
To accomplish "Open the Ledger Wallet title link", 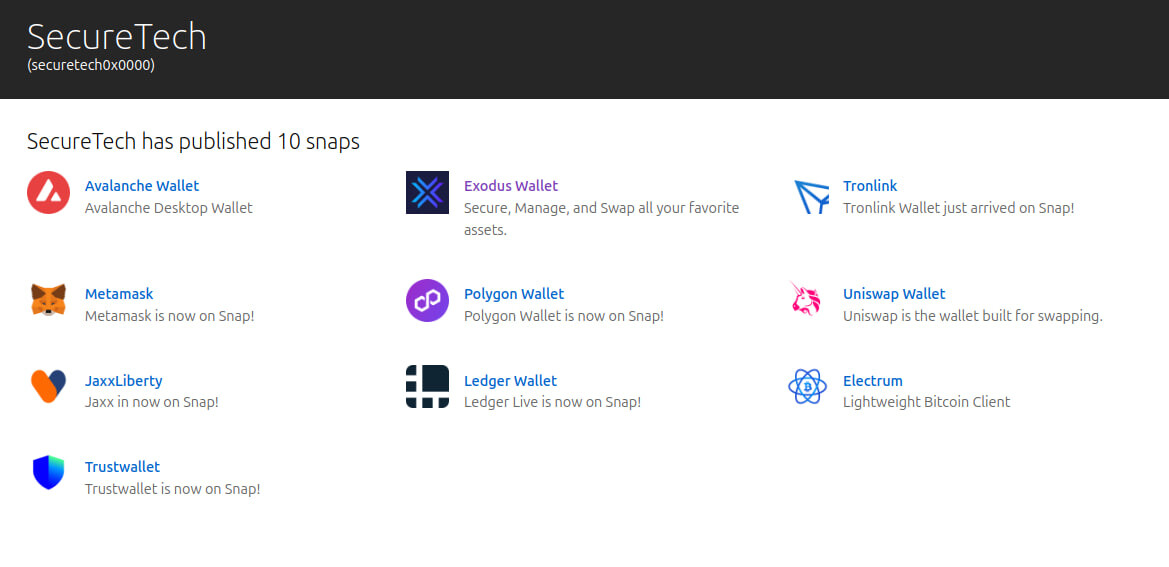I will pyautogui.click(x=510, y=381).
